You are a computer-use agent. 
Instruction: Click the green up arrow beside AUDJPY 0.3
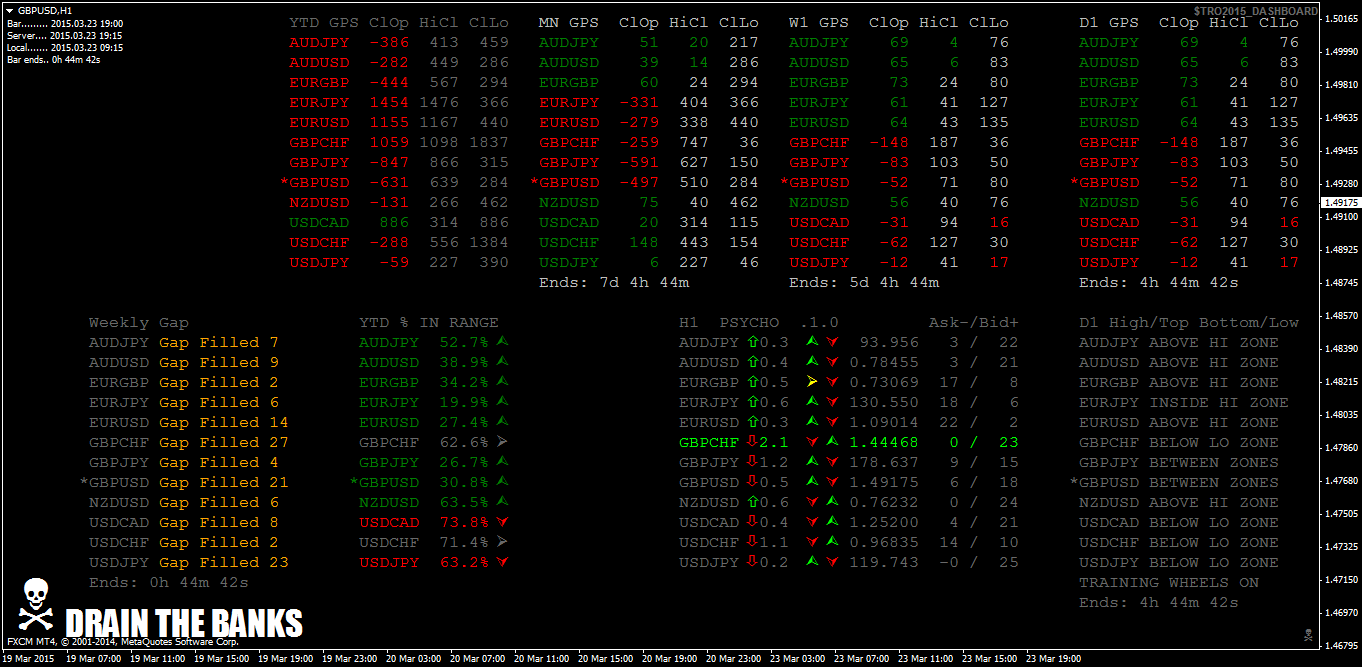752,342
